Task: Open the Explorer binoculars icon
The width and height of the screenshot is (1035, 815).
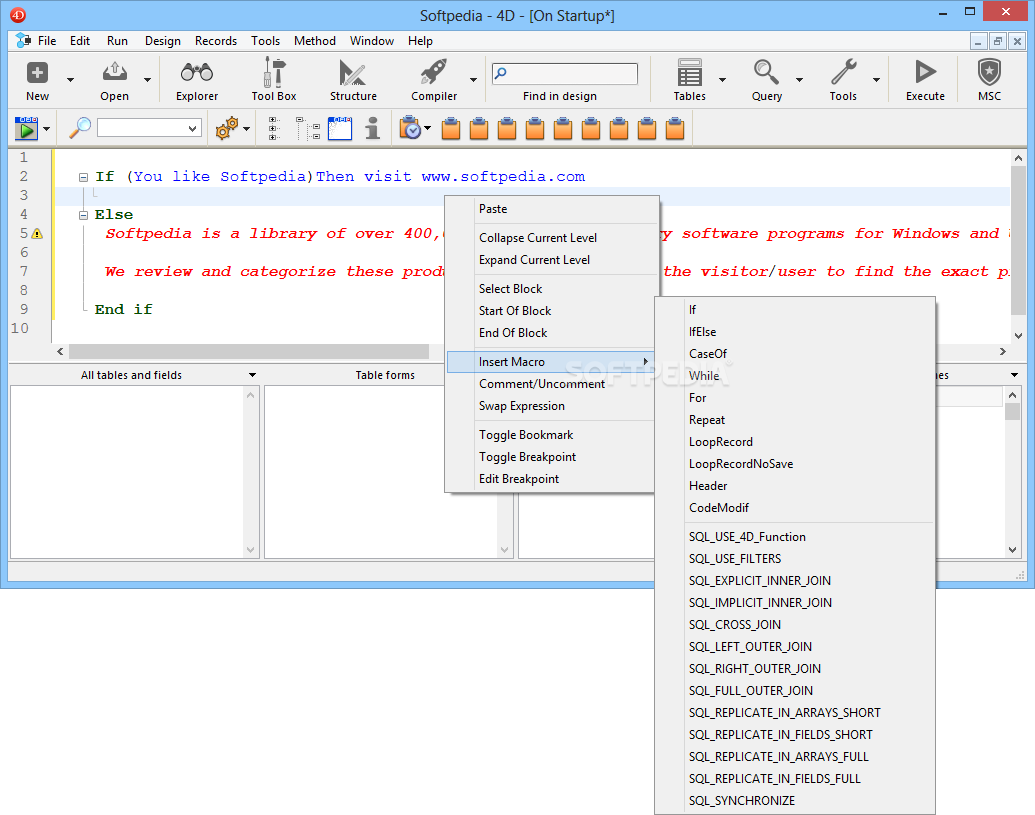Action: pyautogui.click(x=197, y=73)
